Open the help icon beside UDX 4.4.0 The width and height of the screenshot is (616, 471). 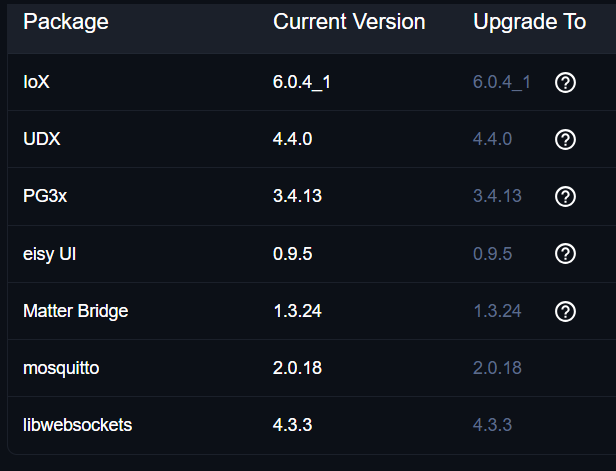(x=565, y=139)
